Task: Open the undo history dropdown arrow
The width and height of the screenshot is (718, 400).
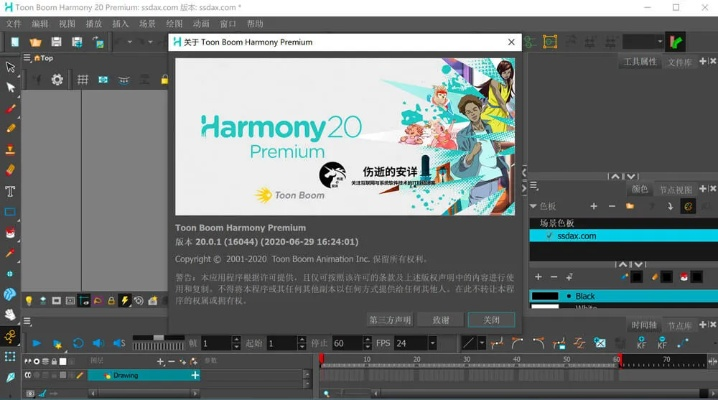Action: tap(130, 42)
